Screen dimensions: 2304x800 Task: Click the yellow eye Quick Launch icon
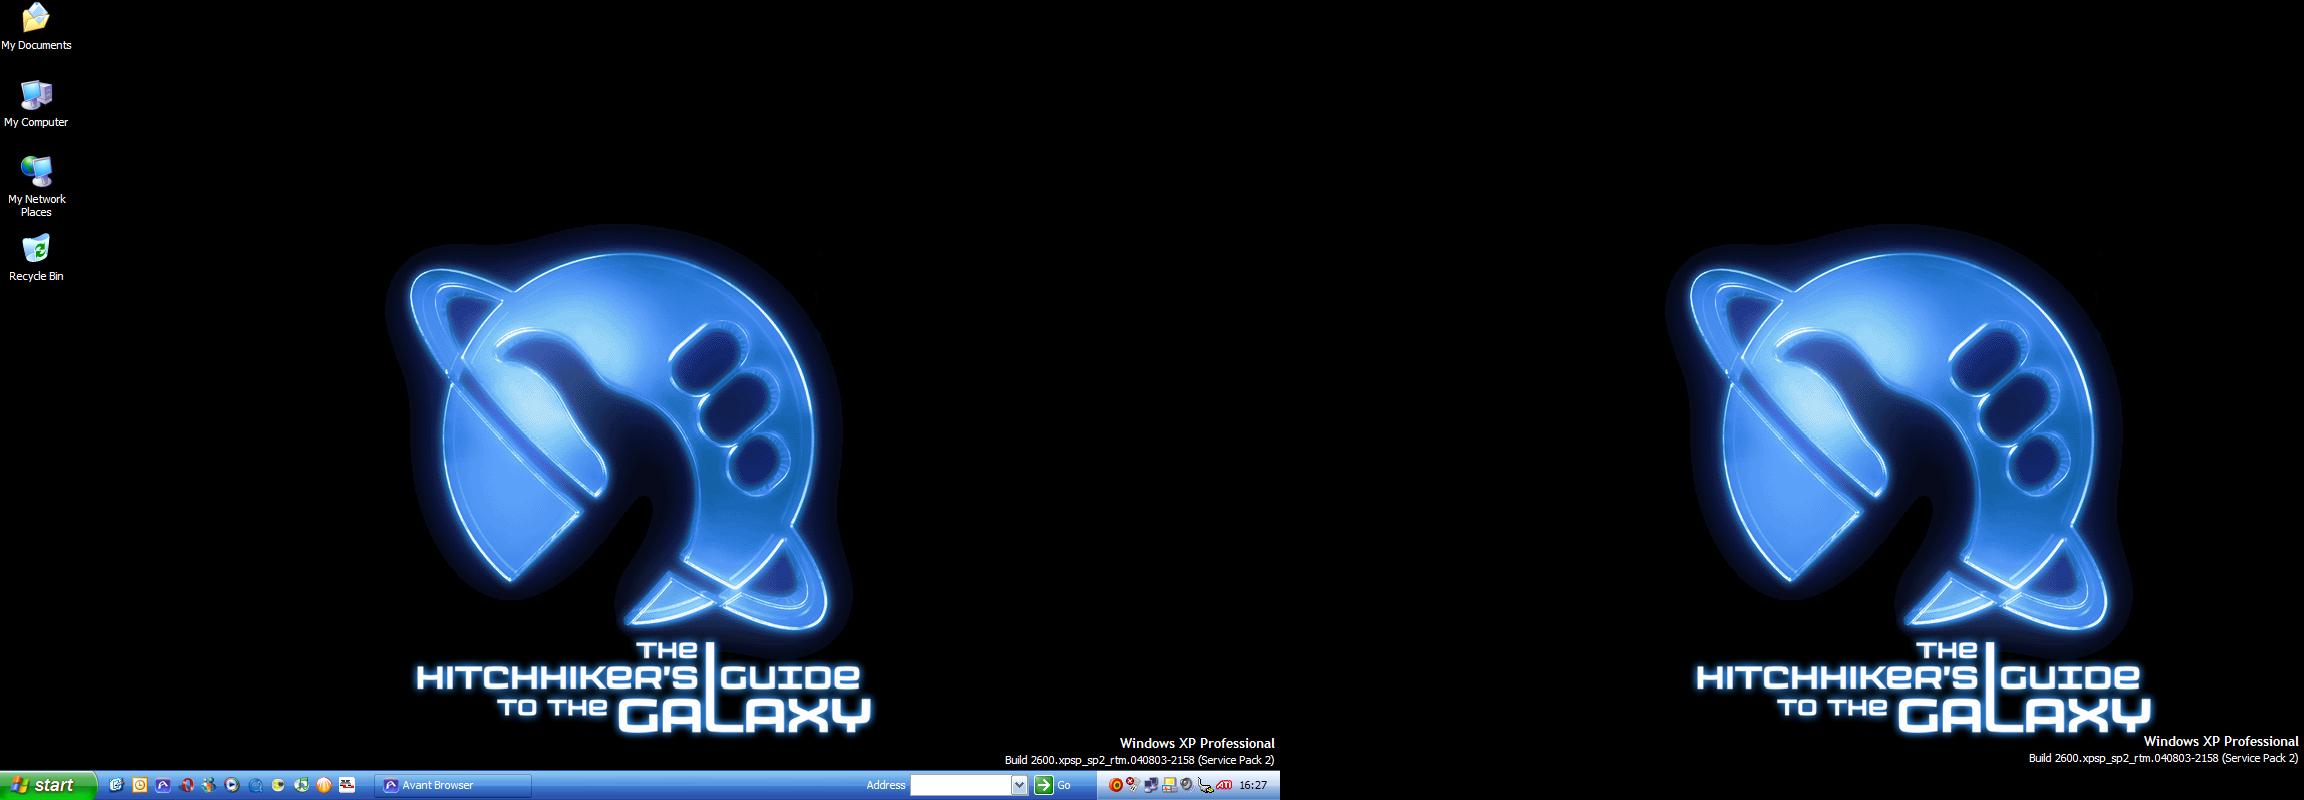pyautogui.click(x=278, y=785)
